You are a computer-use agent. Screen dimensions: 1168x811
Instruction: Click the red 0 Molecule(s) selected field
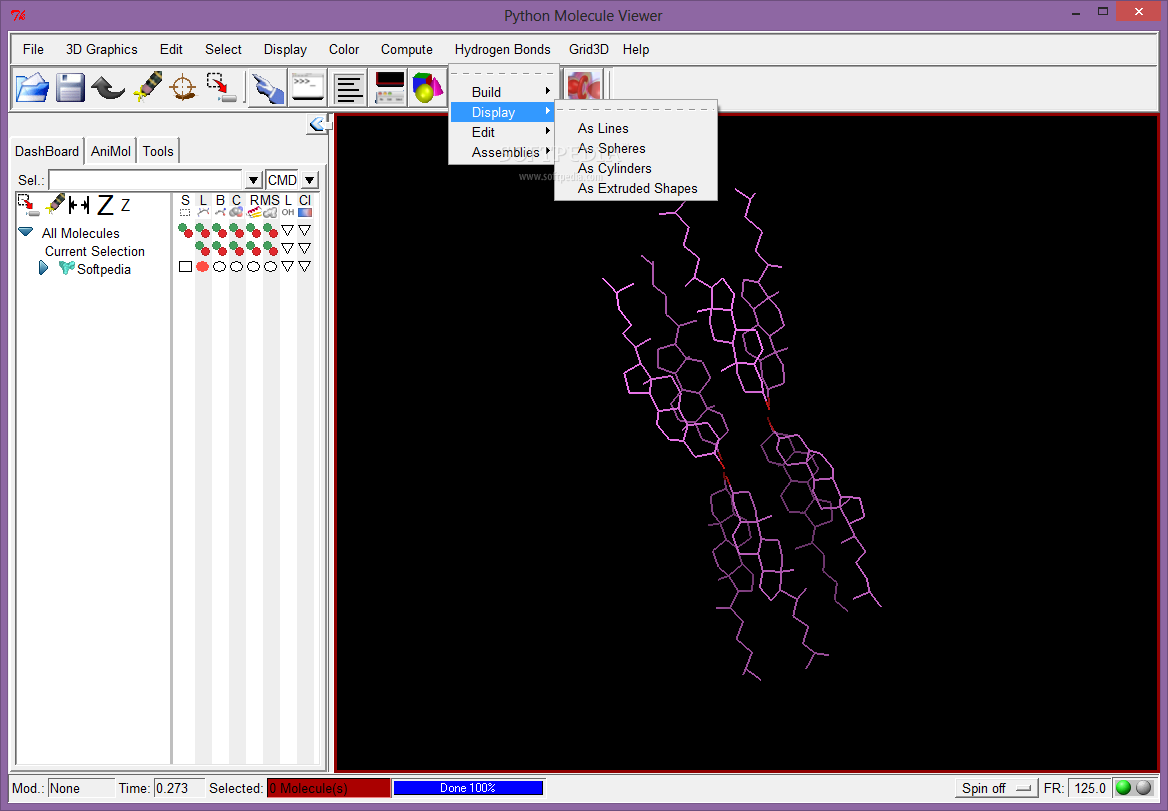click(328, 788)
